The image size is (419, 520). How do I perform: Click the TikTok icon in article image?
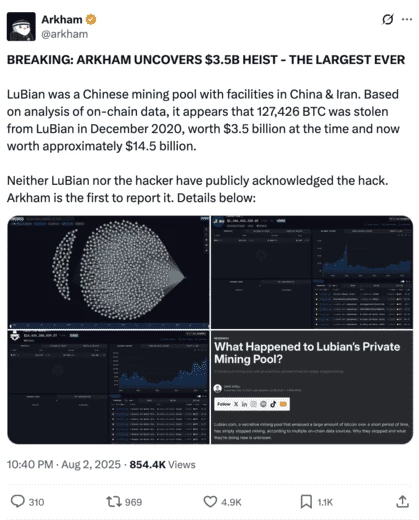[x=273, y=404]
